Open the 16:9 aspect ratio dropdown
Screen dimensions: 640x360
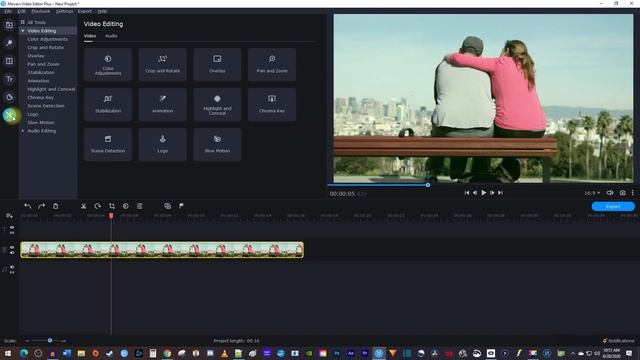point(592,193)
